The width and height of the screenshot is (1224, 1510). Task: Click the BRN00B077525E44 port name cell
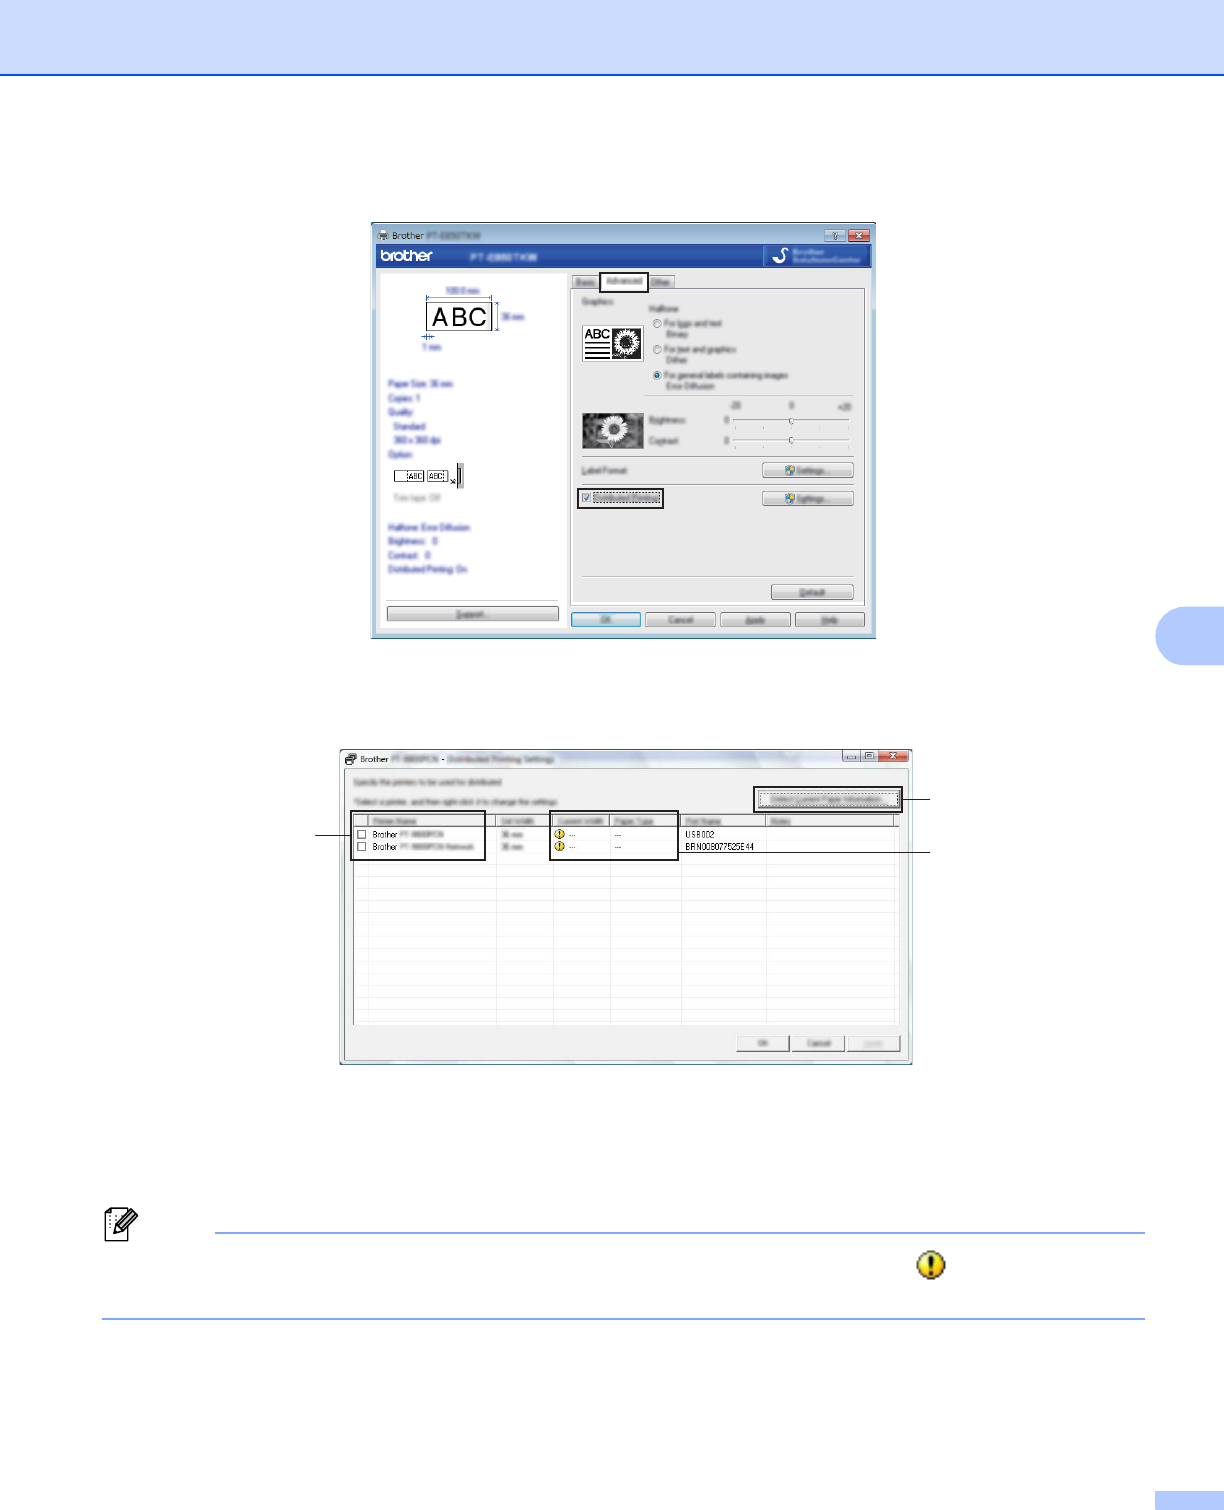point(720,846)
